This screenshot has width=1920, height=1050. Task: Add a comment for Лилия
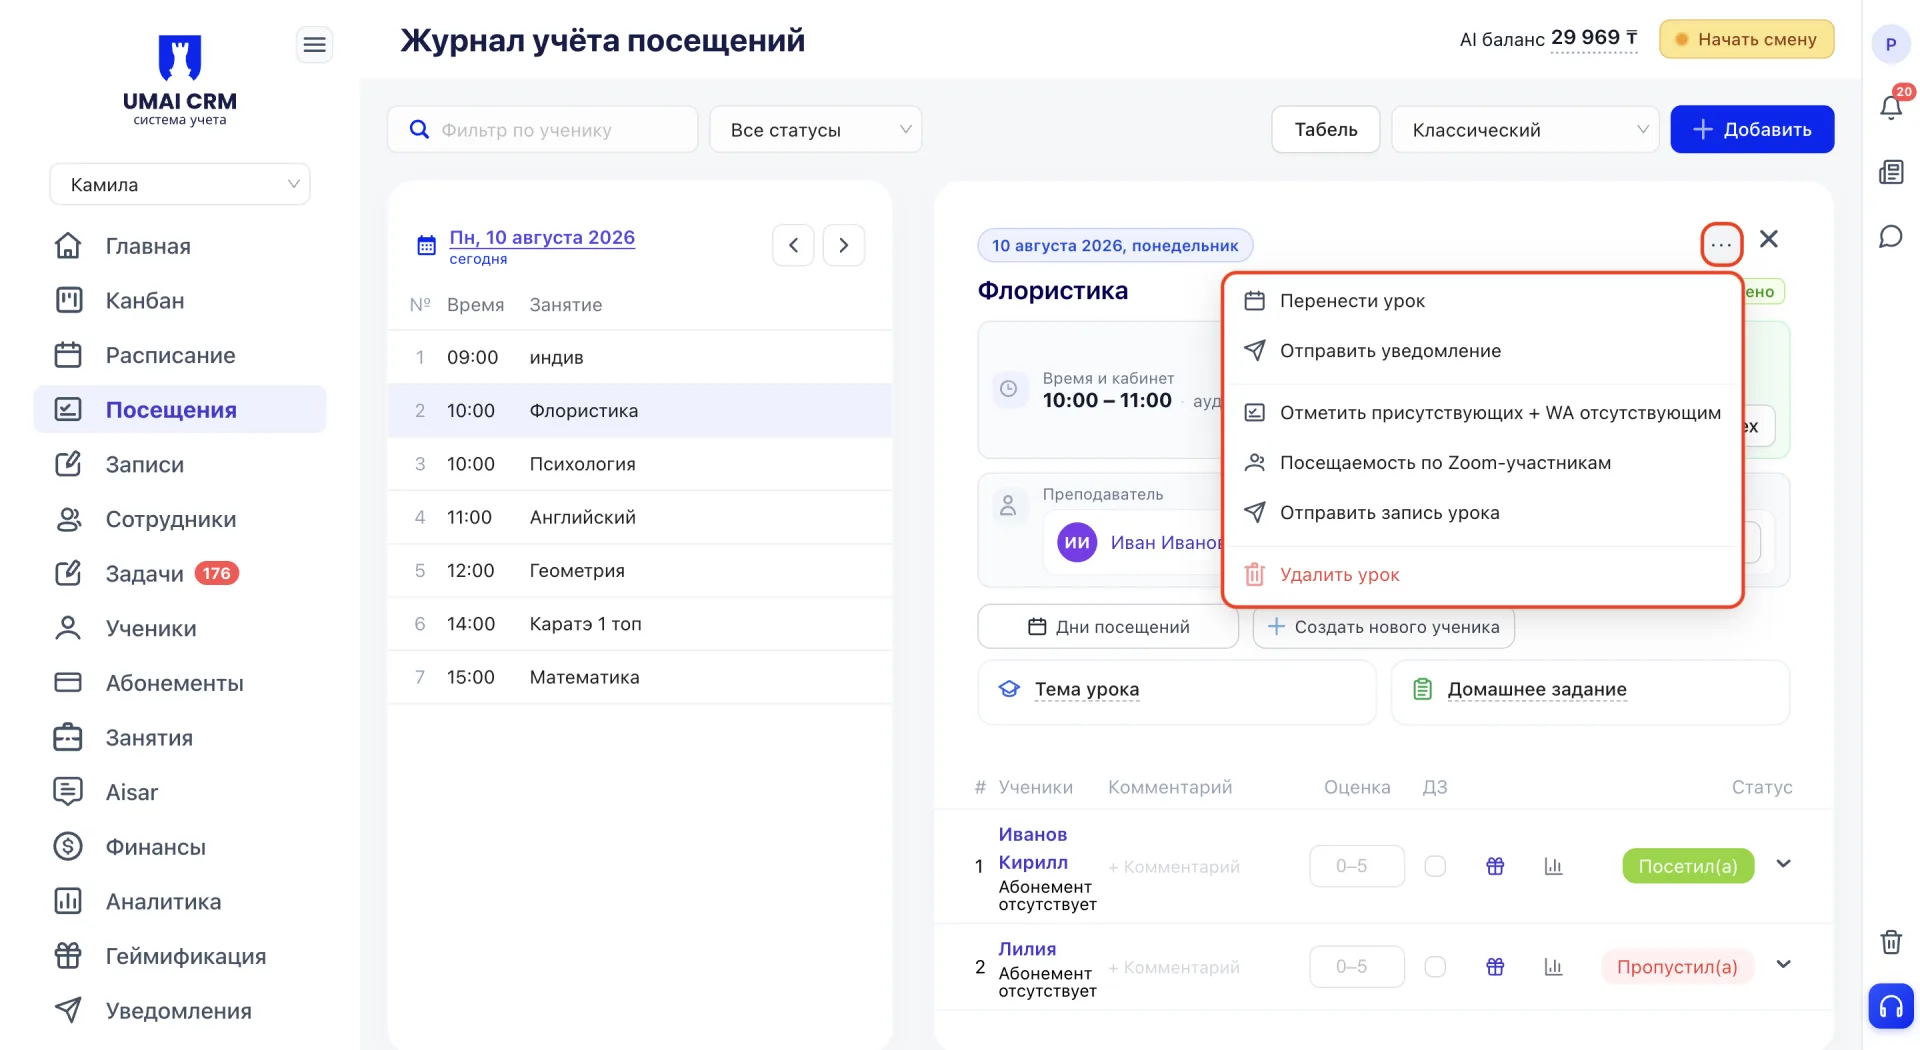click(x=1174, y=968)
